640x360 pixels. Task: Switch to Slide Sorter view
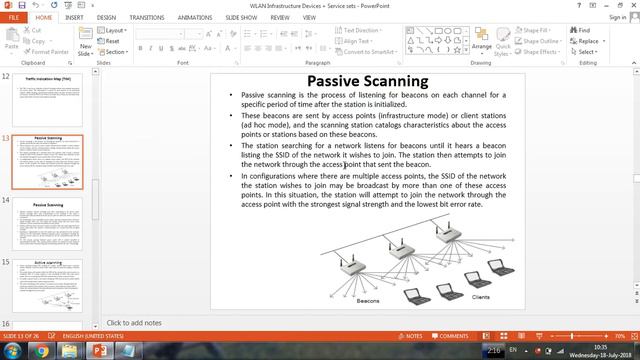504,336
